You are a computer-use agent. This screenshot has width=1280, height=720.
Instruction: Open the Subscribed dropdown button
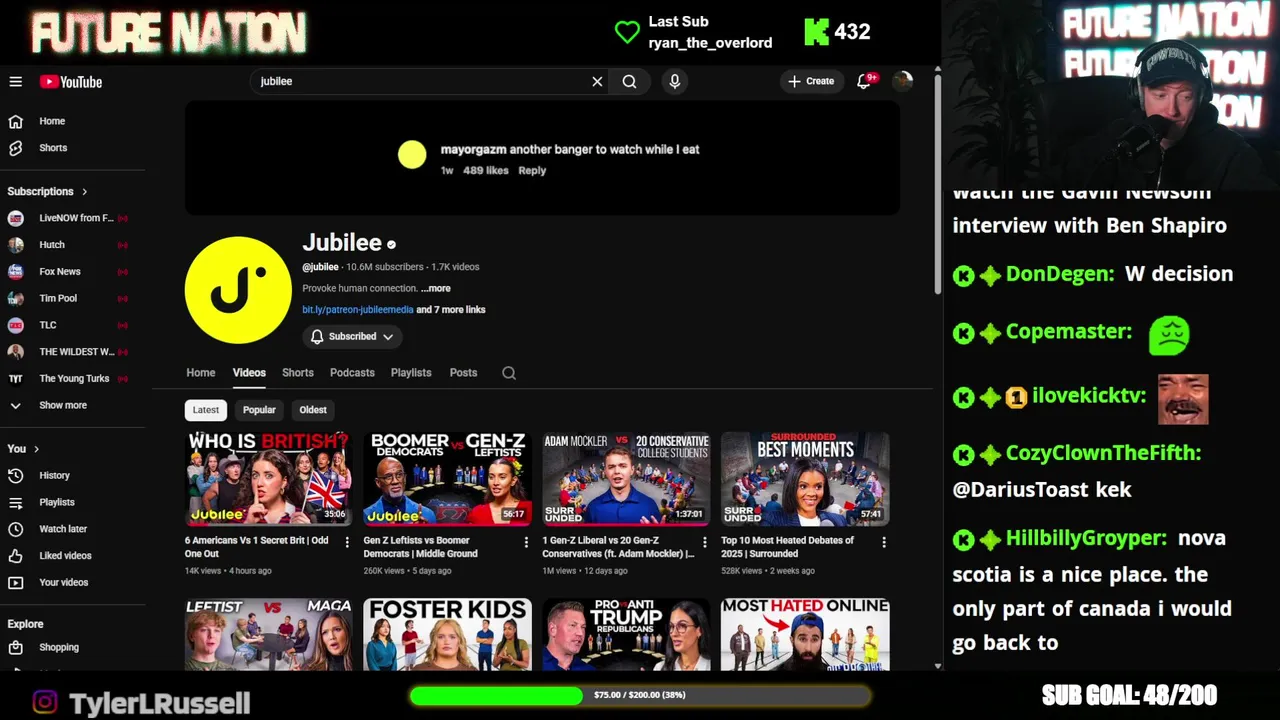coord(350,337)
